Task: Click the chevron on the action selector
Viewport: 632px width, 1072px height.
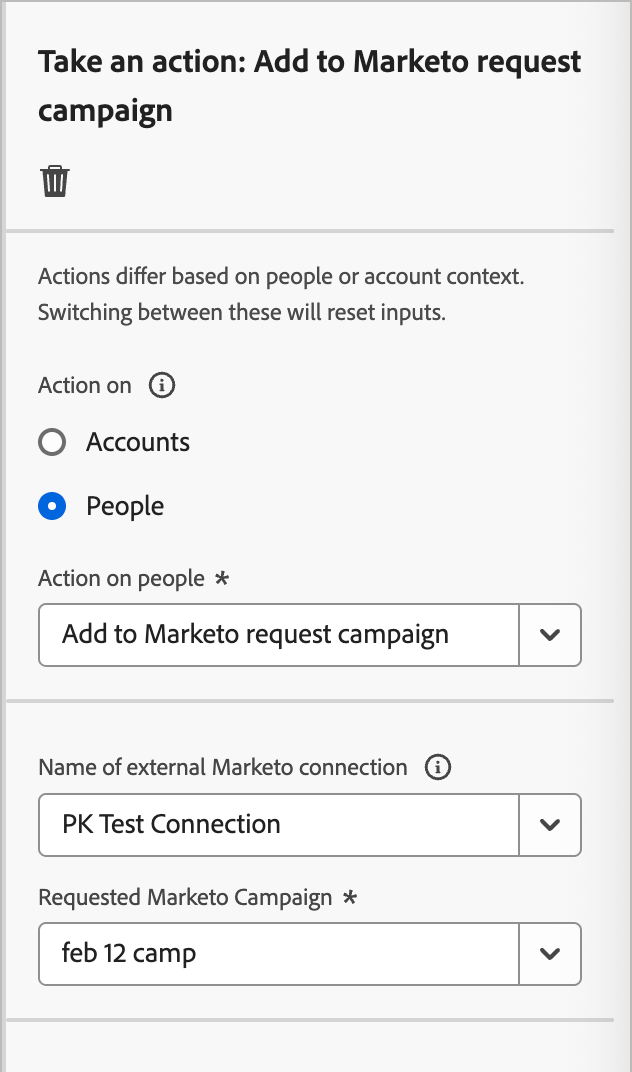Action: (x=550, y=635)
